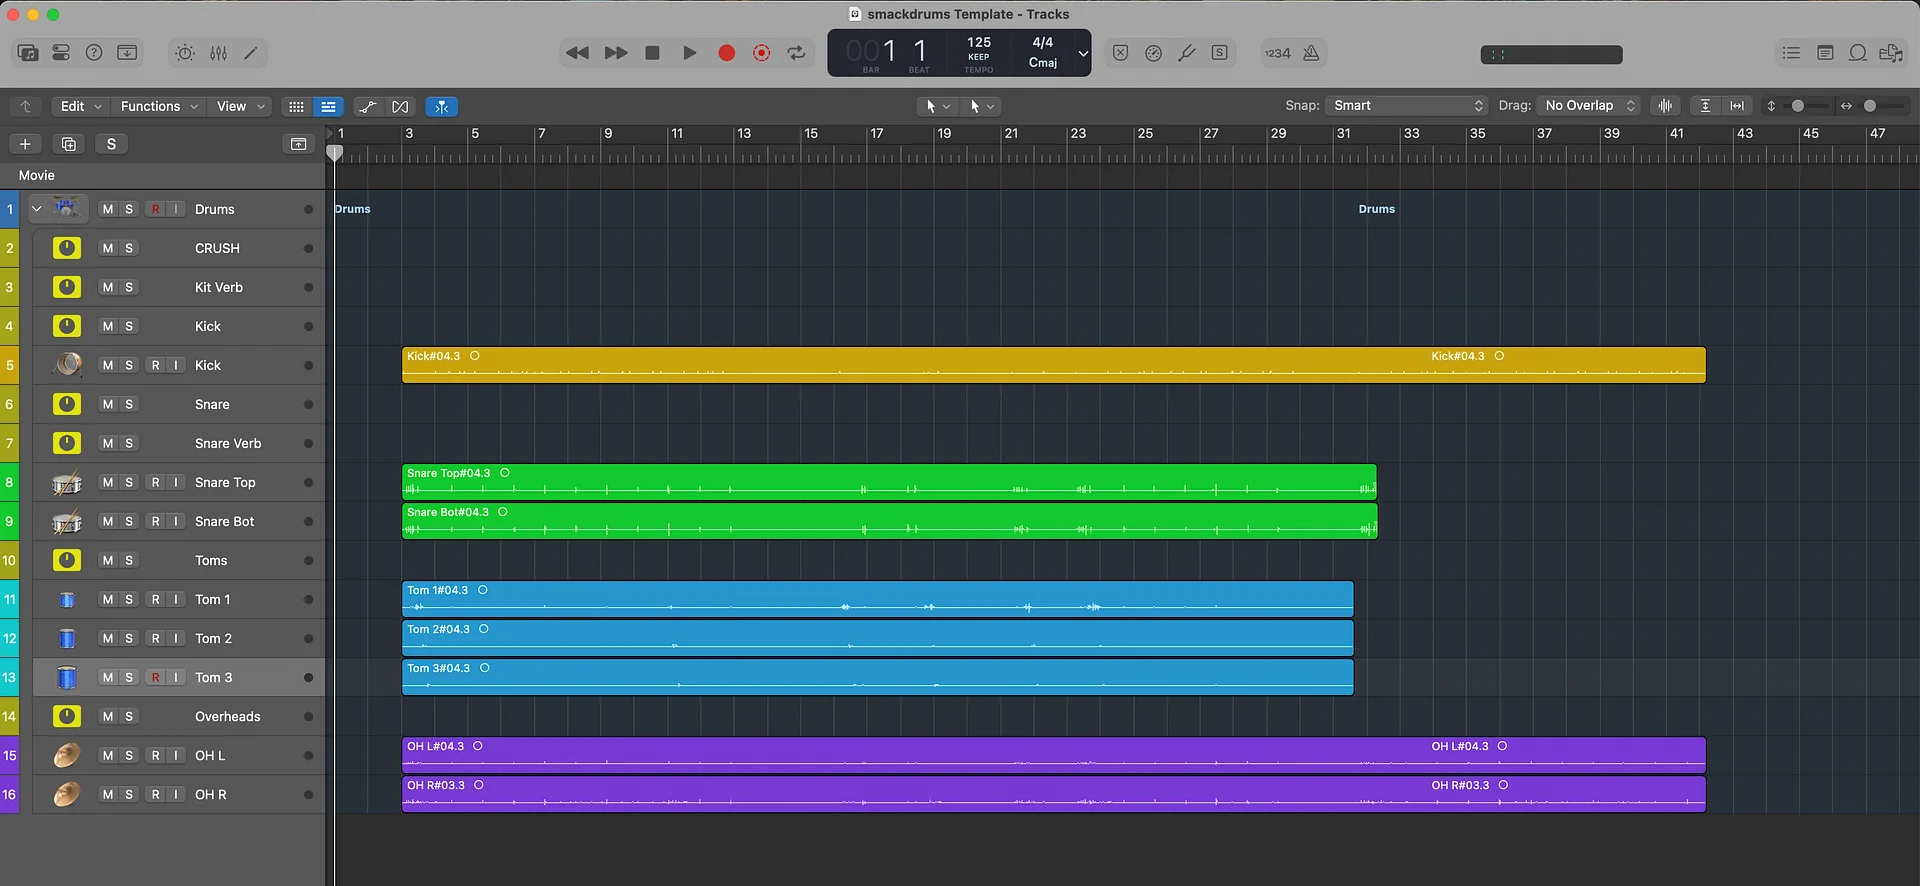Screen dimensions: 1920x886
Task: Add a new track
Action: point(25,144)
